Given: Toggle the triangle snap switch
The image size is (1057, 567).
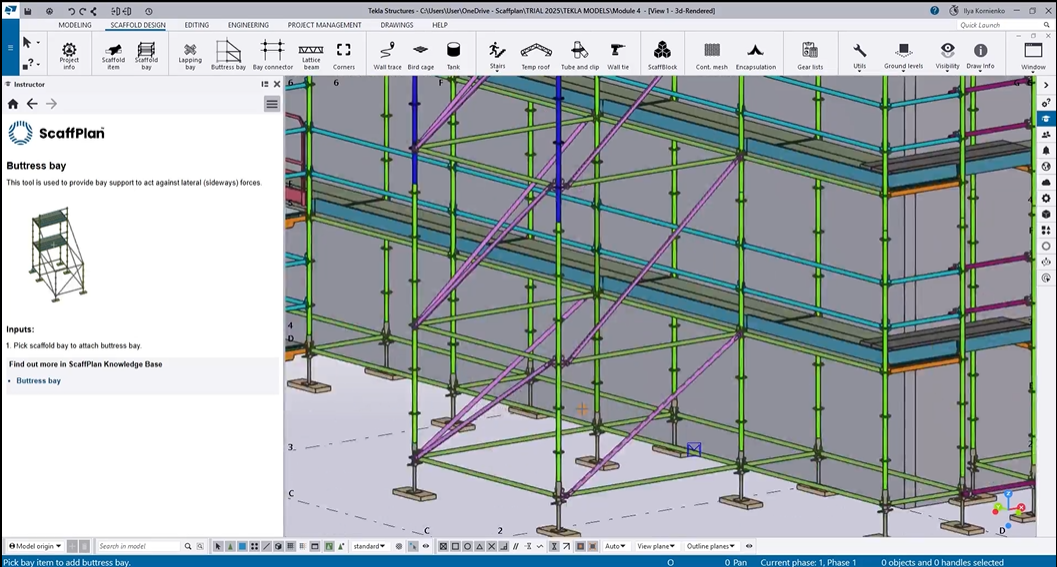Looking at the screenshot, I should [x=479, y=546].
